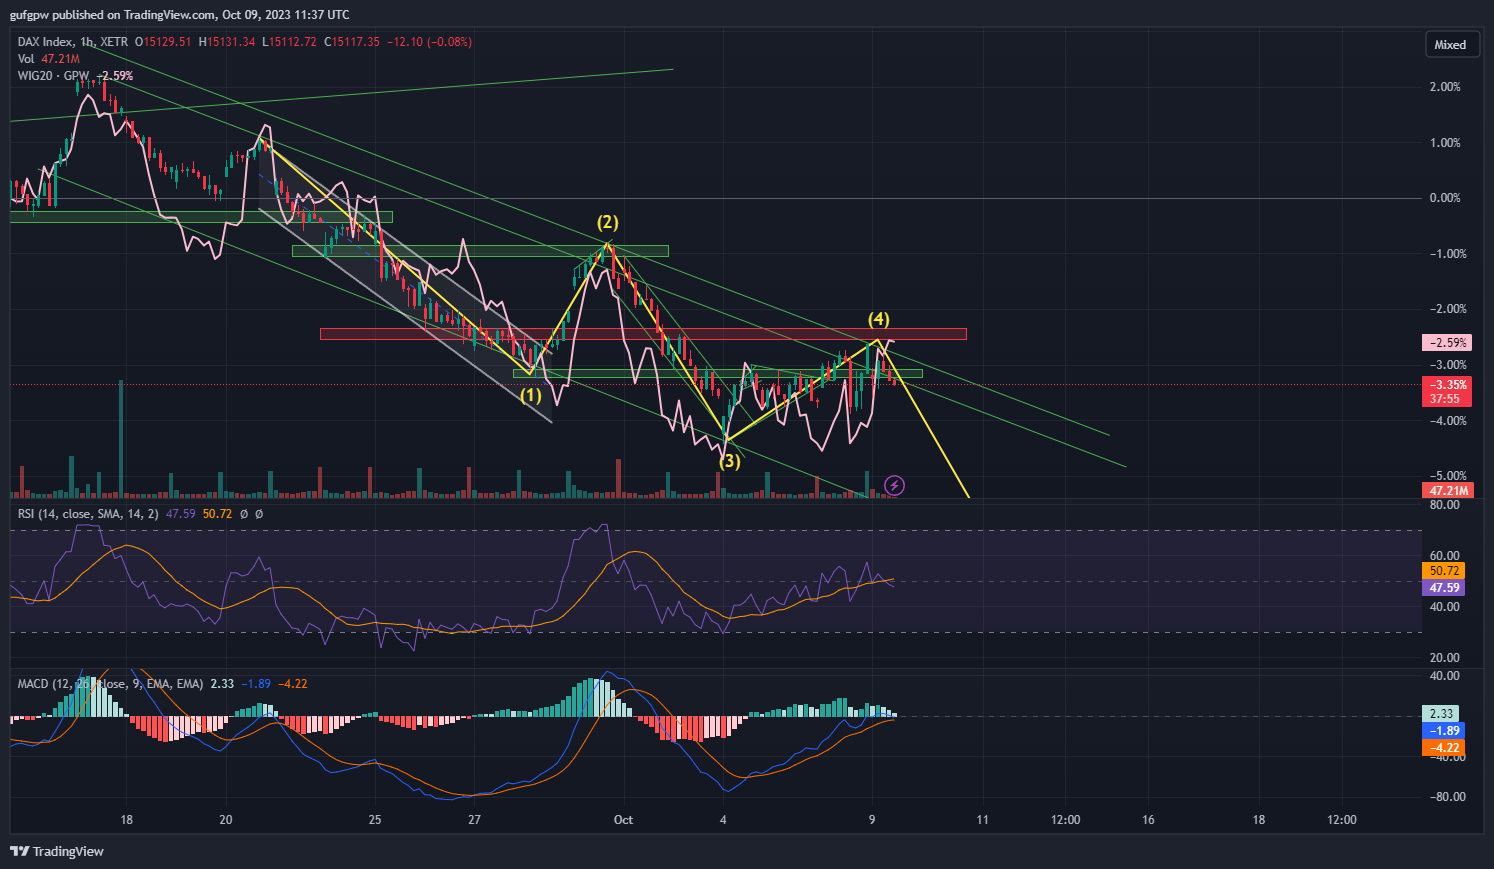
Task: Select the DAX Index symbol name in legend
Action: (x=45, y=41)
